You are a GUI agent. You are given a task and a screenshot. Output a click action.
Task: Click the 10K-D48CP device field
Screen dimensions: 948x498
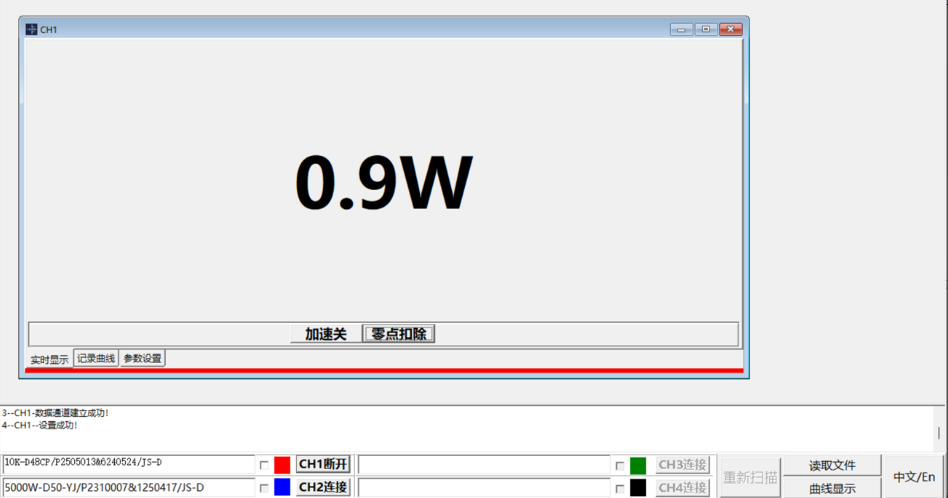pos(128,464)
